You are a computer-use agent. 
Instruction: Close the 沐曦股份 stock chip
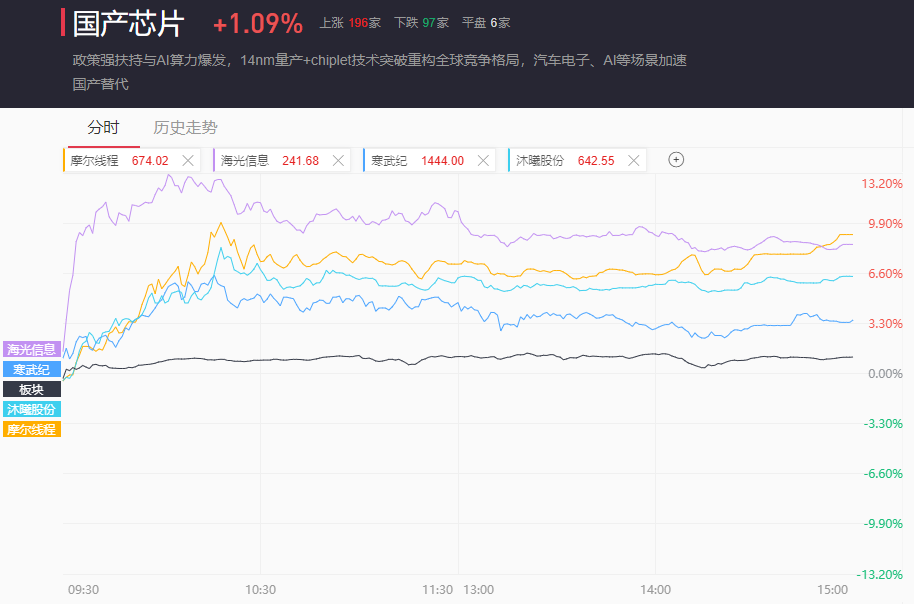coord(633,160)
